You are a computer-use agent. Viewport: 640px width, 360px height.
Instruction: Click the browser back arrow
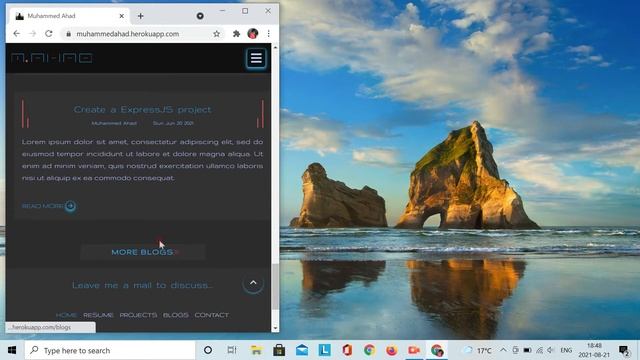point(16,33)
